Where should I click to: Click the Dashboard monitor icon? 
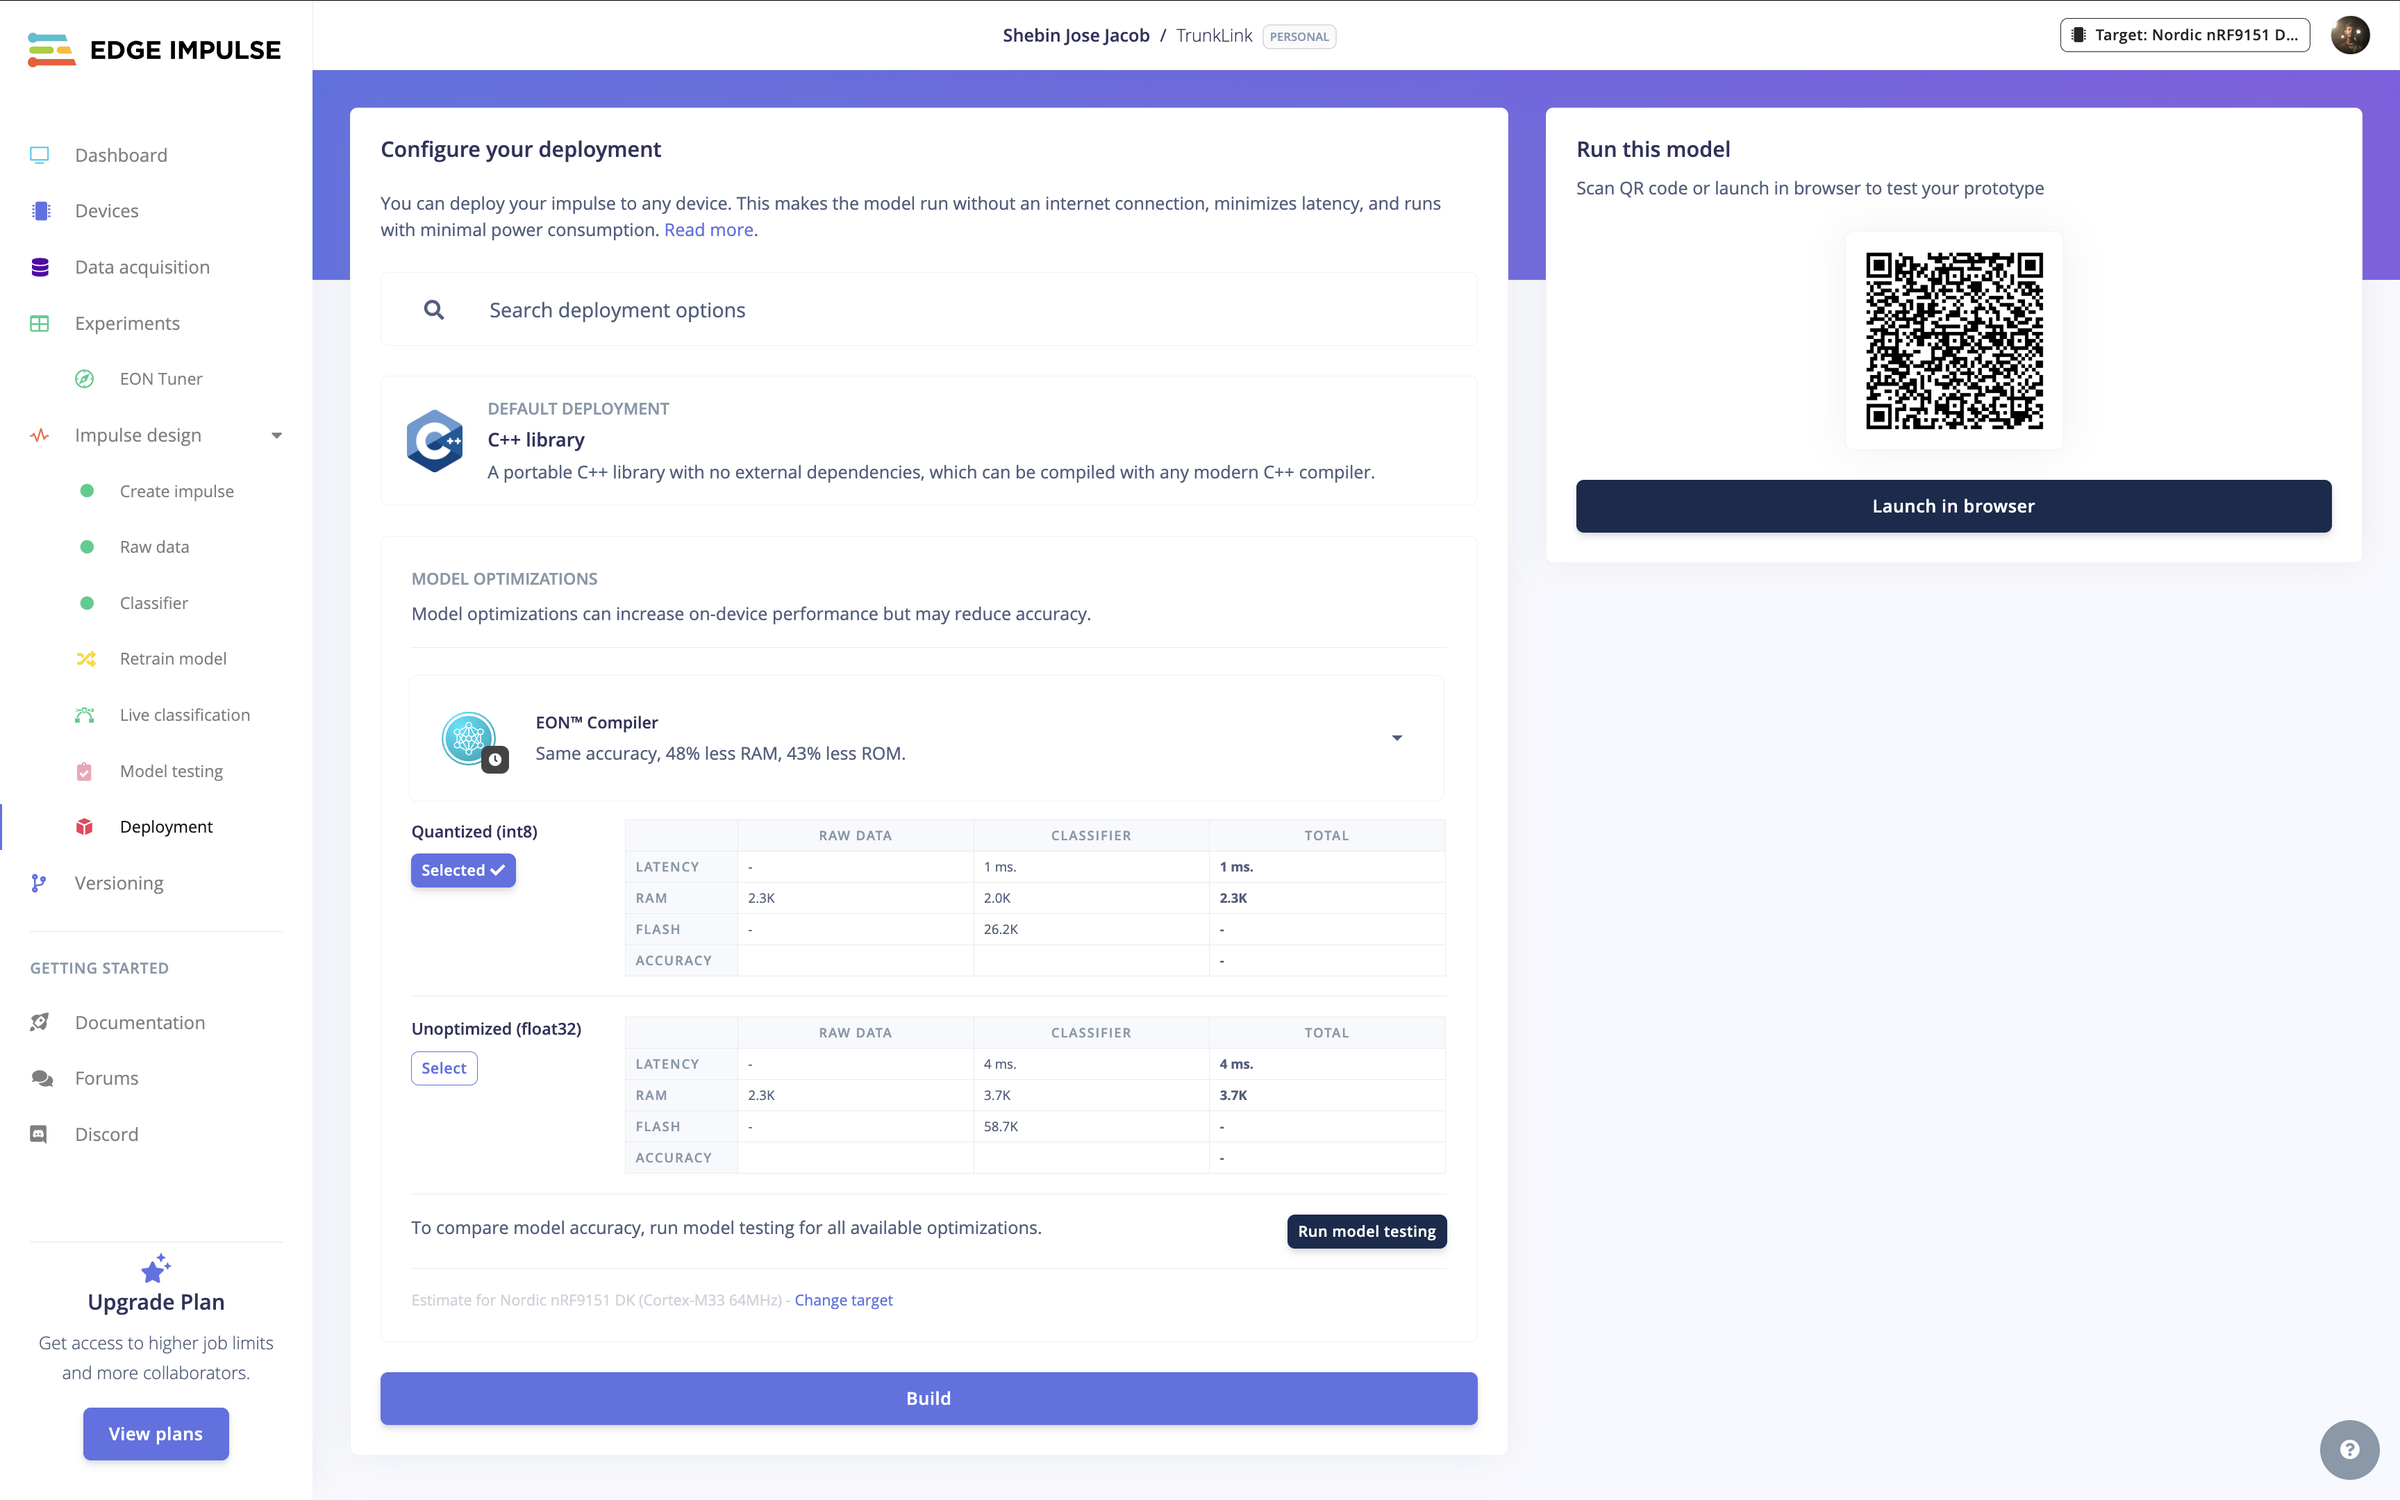(x=40, y=155)
